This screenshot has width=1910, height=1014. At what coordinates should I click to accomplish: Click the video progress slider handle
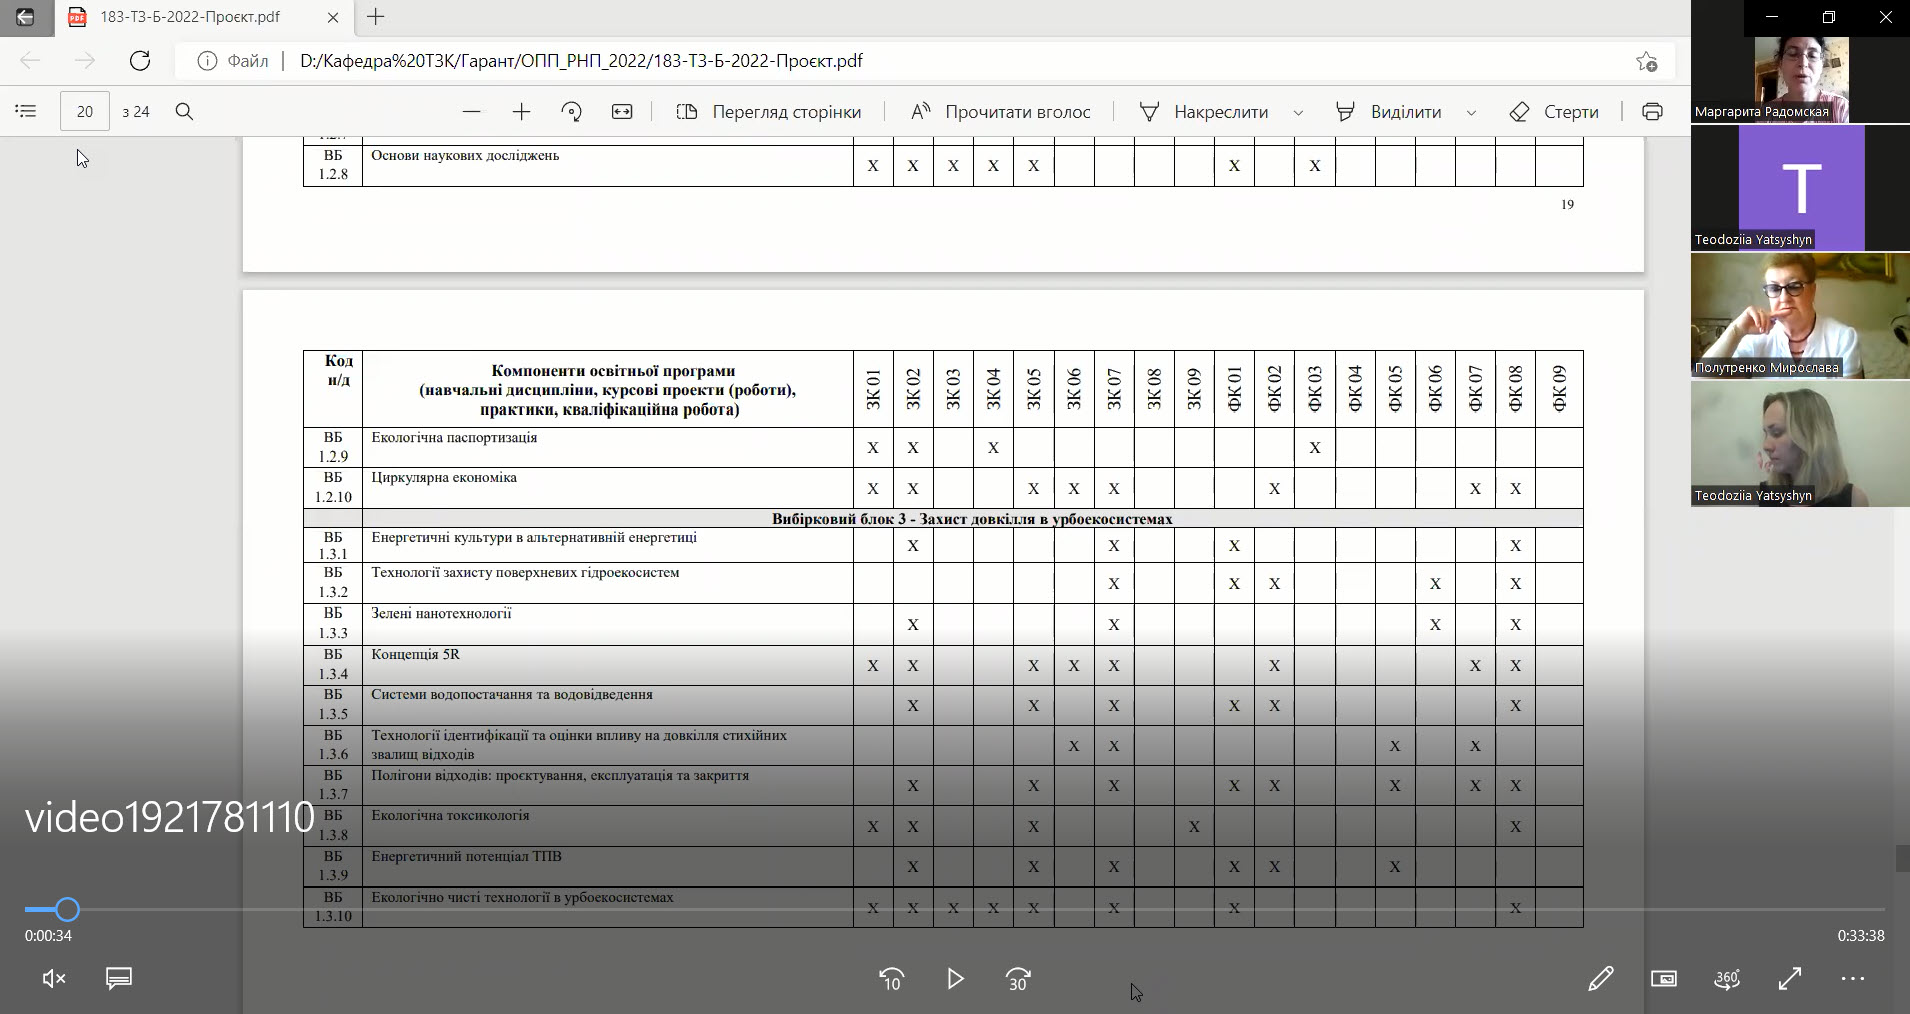point(67,909)
